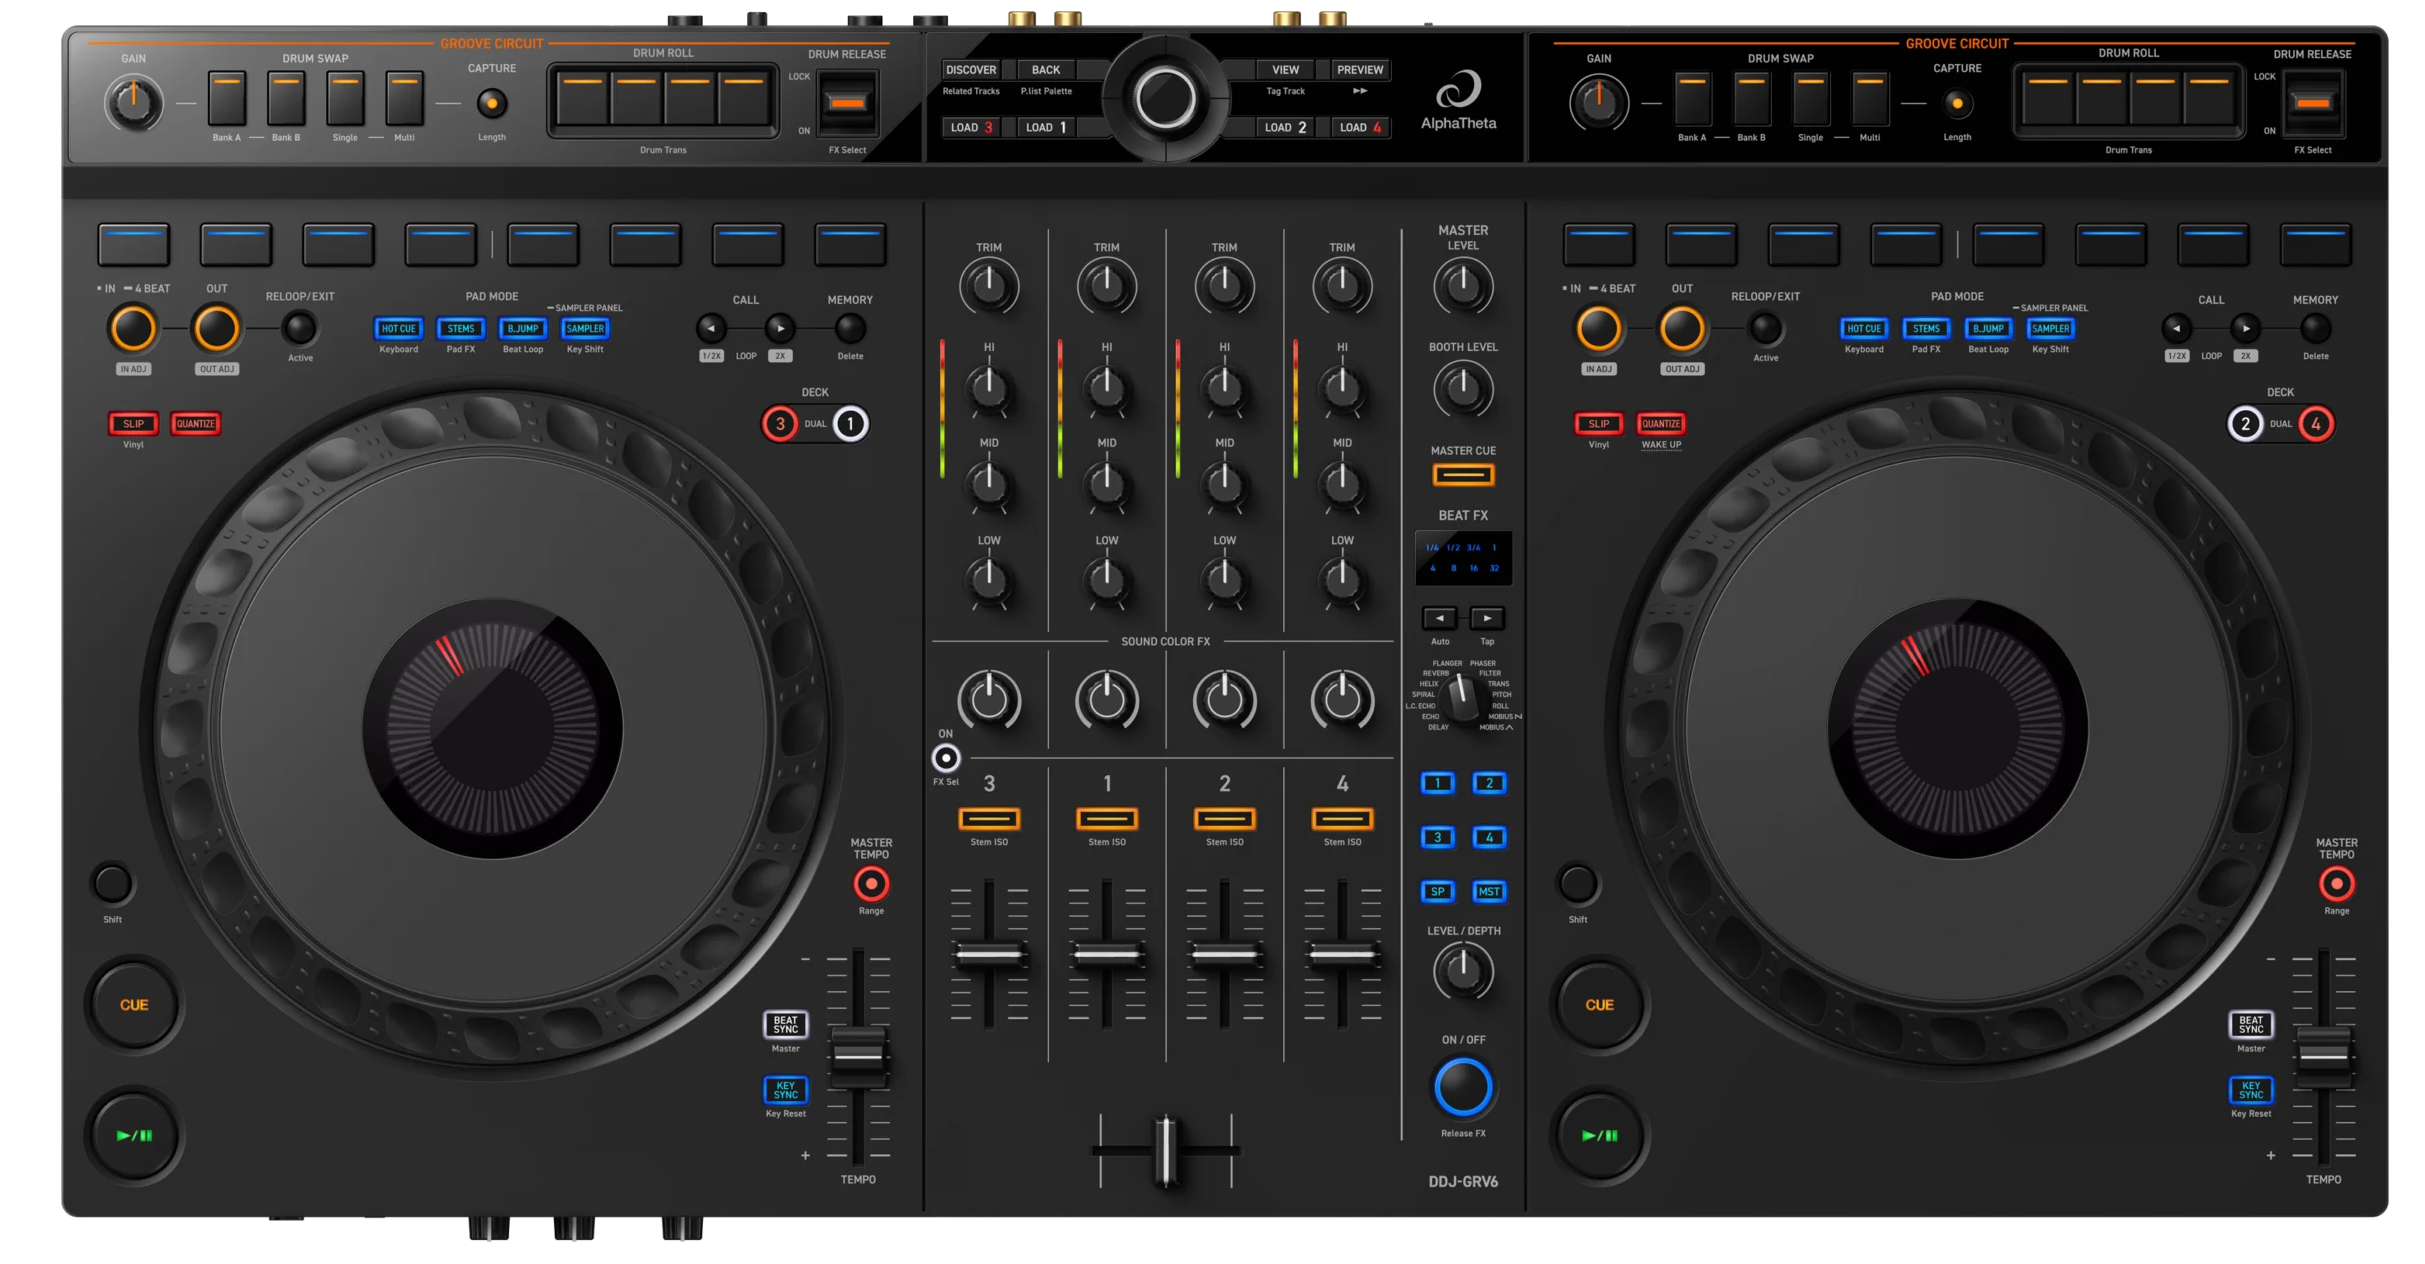2425x1264 pixels.
Task: Enable KEY SYNC on left deck
Action: pyautogui.click(x=785, y=1089)
